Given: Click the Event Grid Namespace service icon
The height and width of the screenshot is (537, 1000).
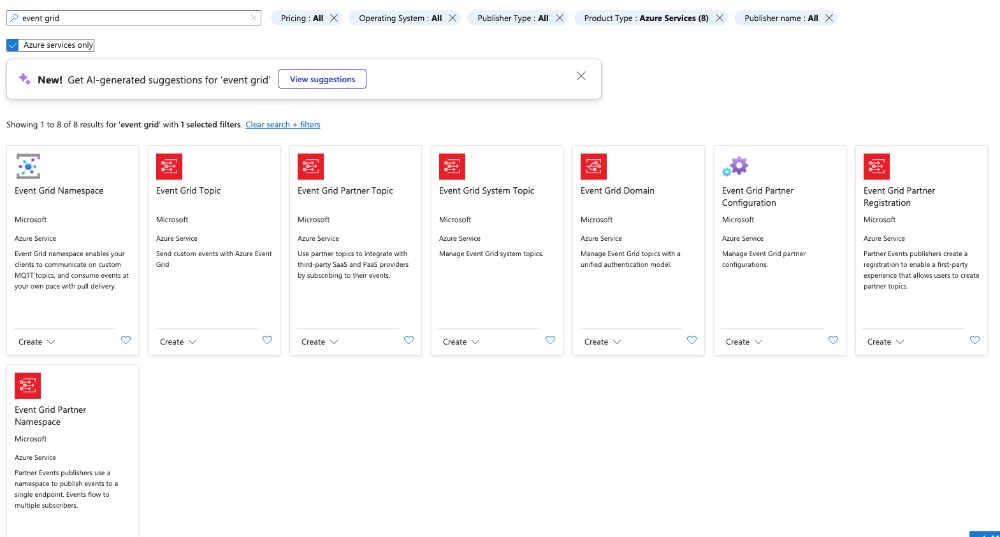Looking at the screenshot, I should point(28,166).
